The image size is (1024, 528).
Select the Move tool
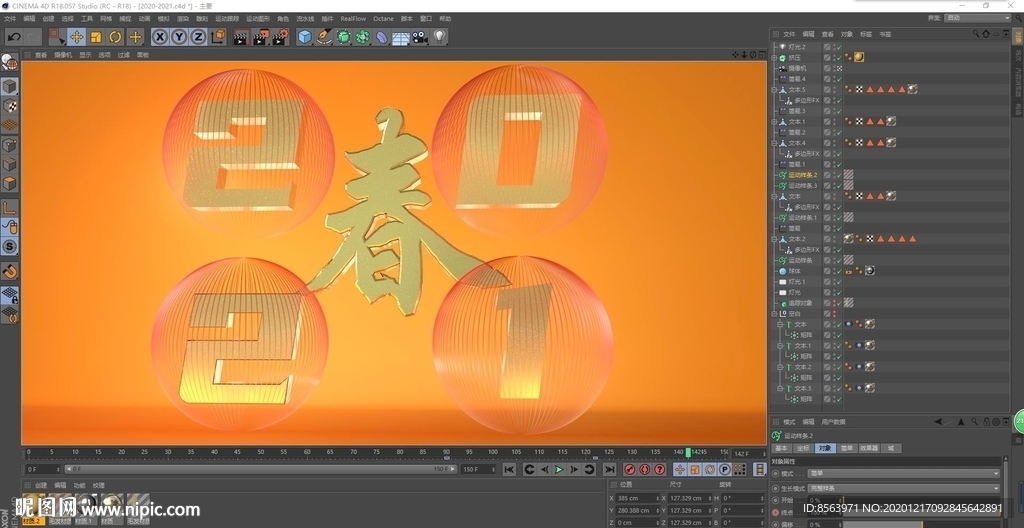[76, 37]
